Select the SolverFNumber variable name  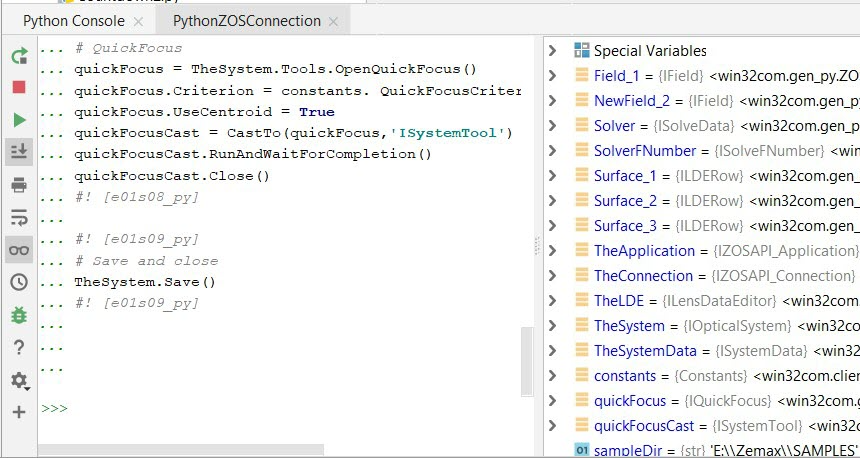click(645, 151)
